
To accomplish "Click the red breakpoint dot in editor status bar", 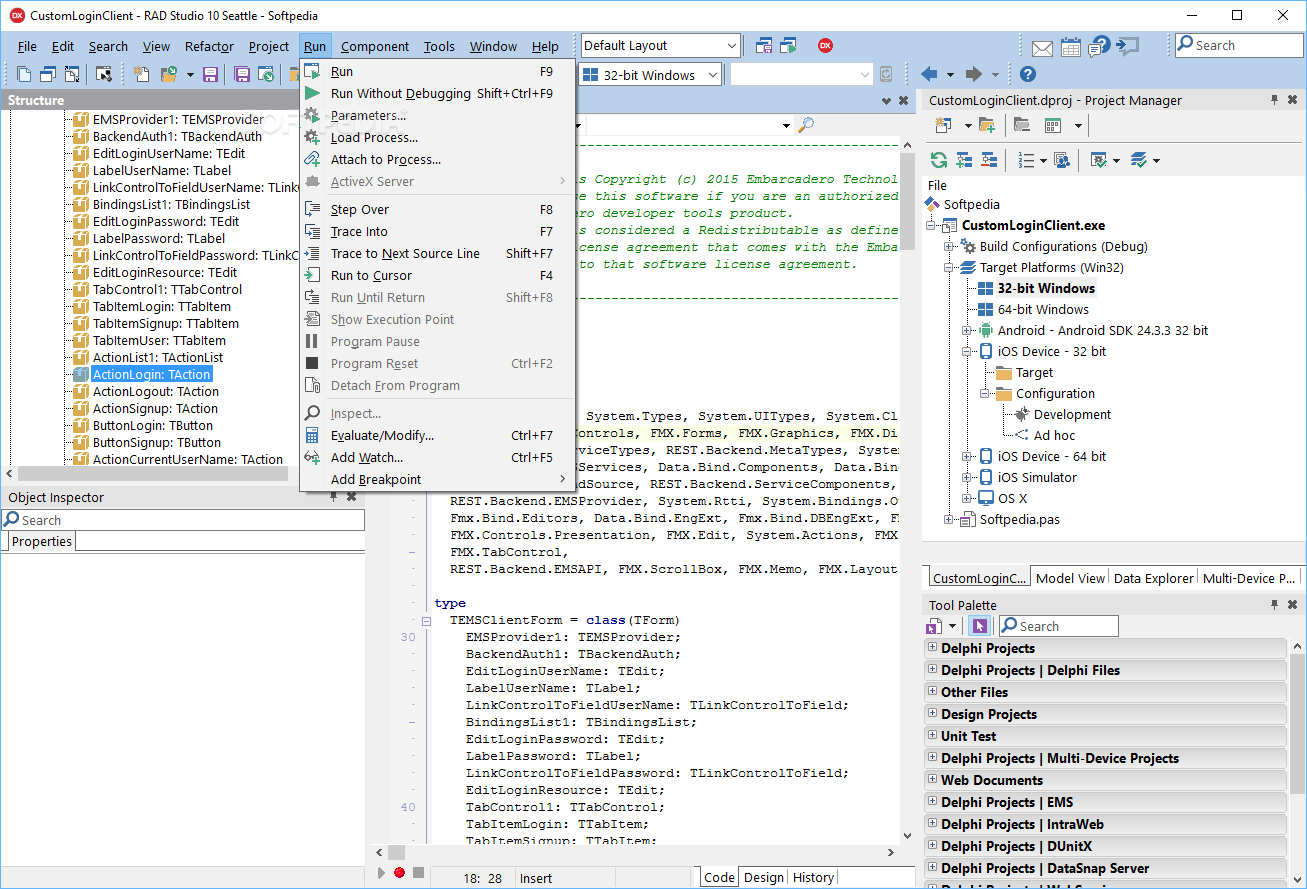I will (399, 872).
